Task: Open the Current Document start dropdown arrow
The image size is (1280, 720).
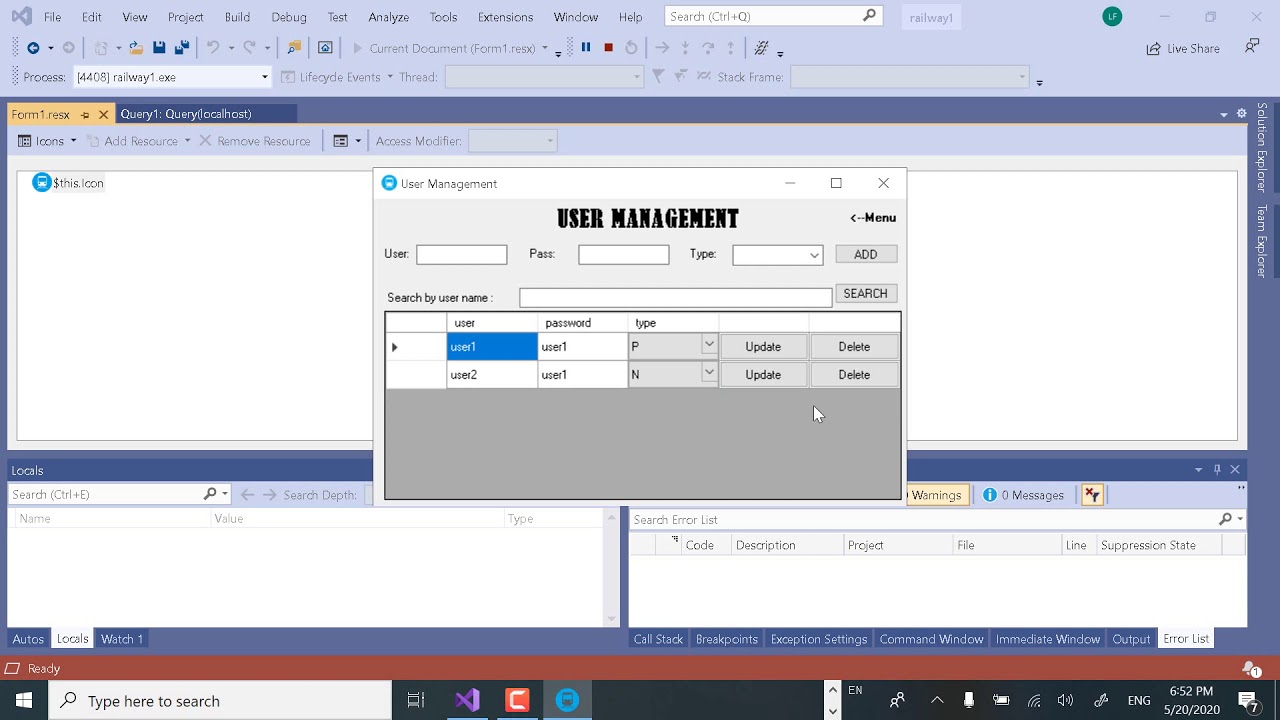Action: click(x=545, y=48)
